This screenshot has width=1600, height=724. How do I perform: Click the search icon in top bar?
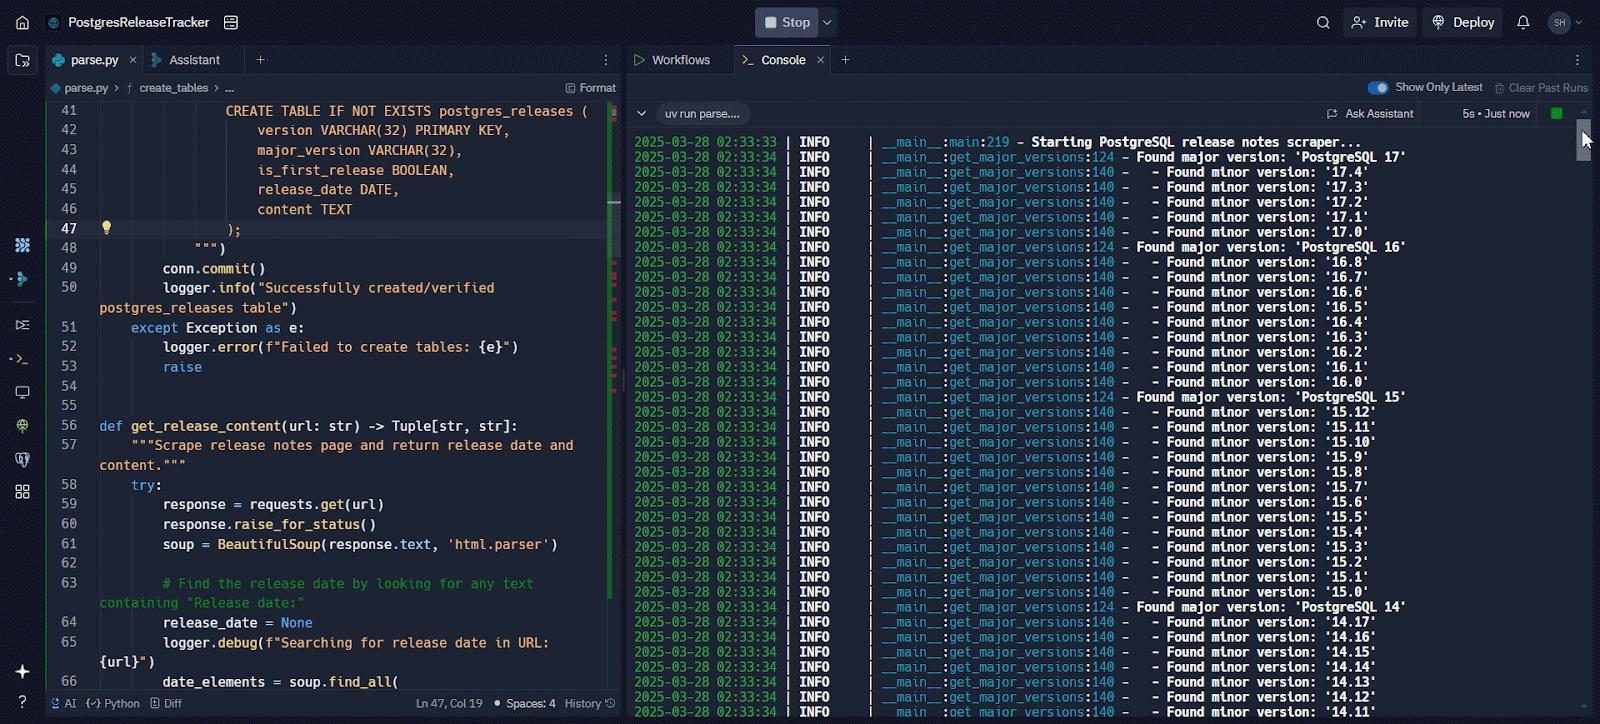(x=1323, y=22)
